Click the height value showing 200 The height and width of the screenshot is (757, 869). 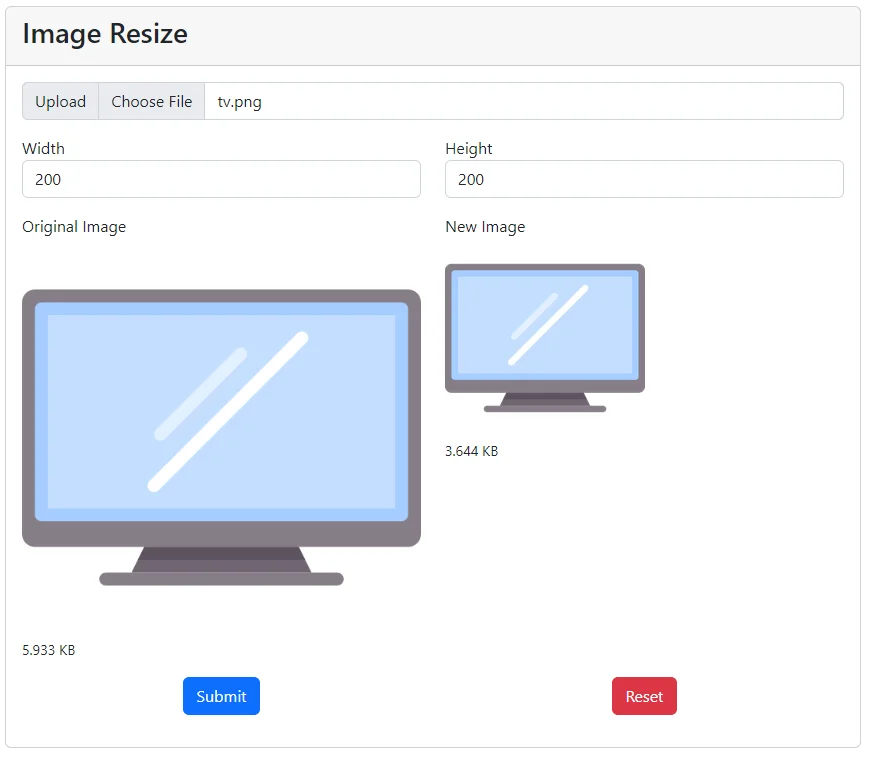[471, 180]
